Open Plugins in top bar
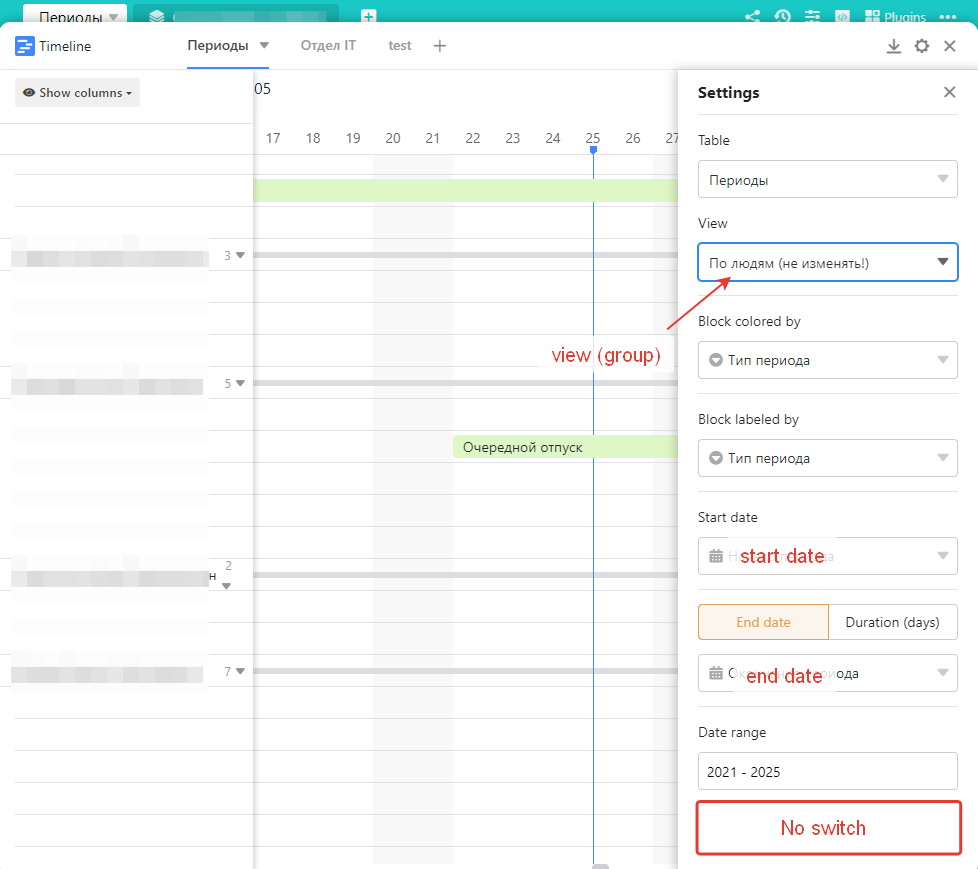Screen dimensions: 978x869 tap(895, 17)
